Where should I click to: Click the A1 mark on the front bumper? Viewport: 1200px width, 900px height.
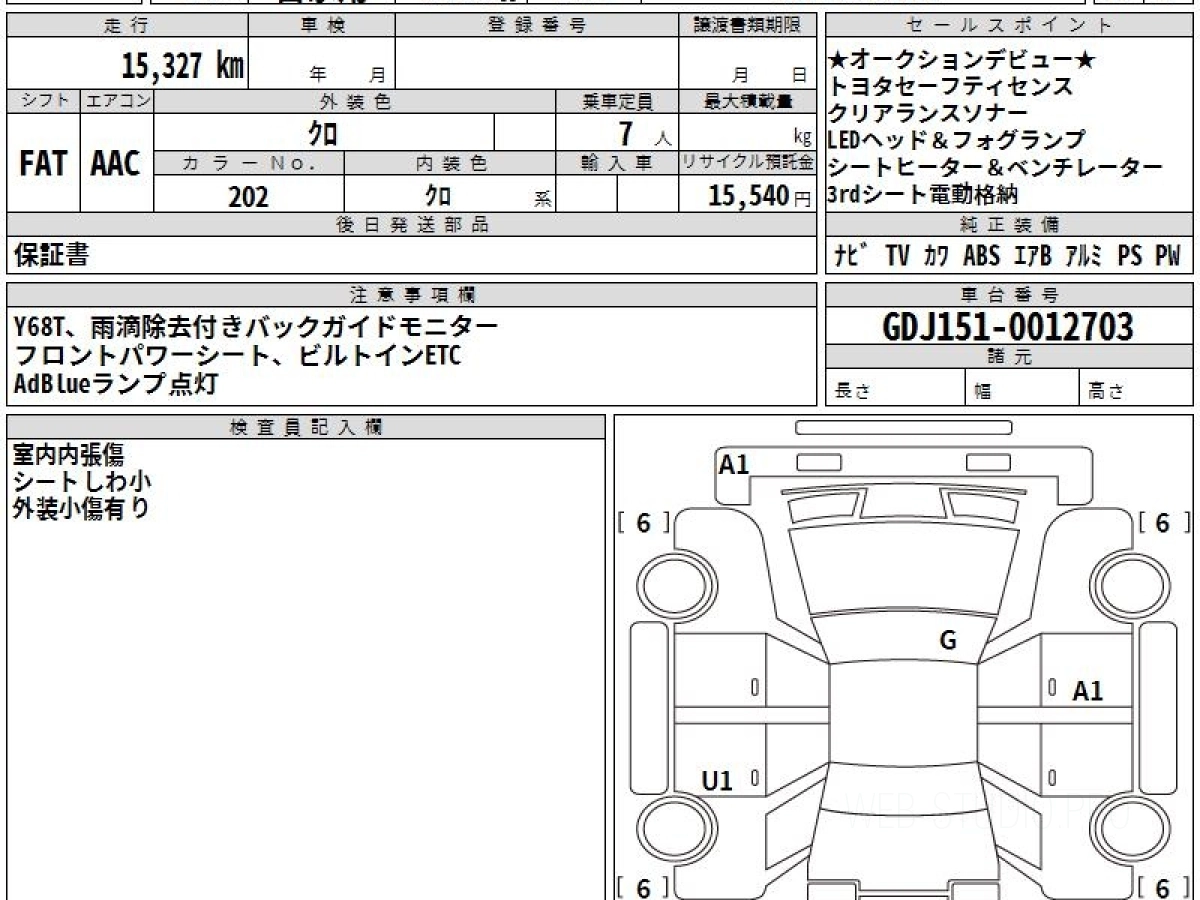(x=734, y=464)
